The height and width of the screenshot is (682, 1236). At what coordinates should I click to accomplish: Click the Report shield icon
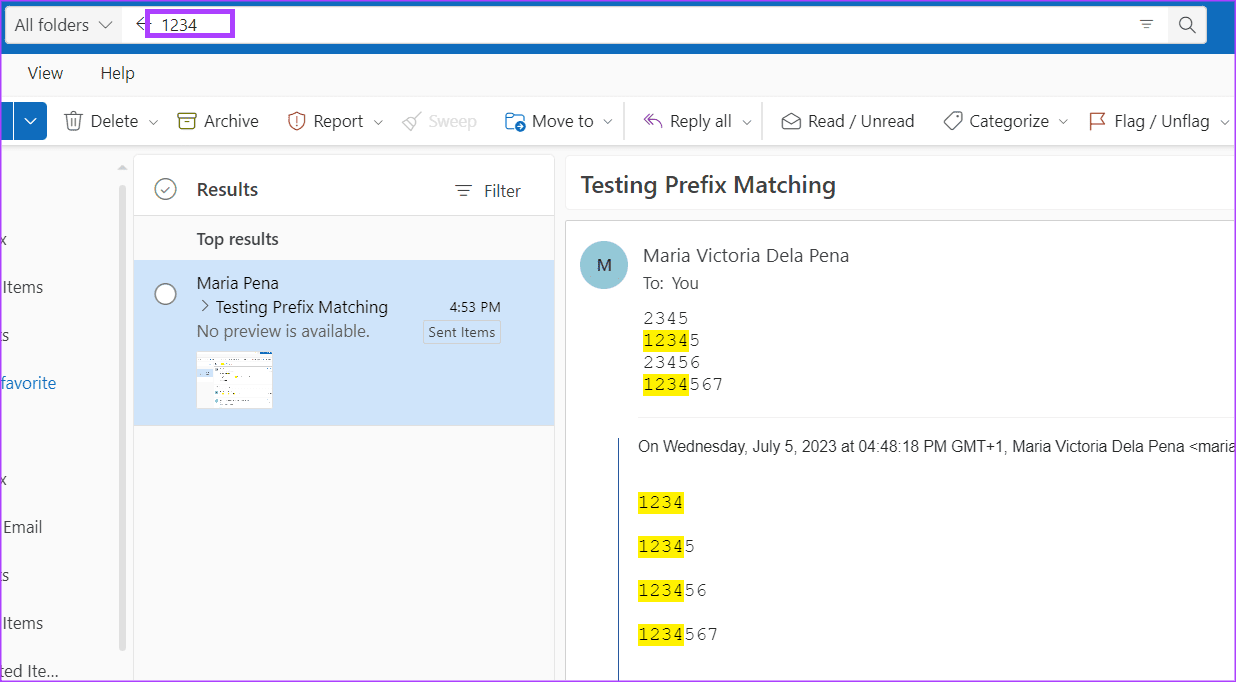(x=296, y=121)
